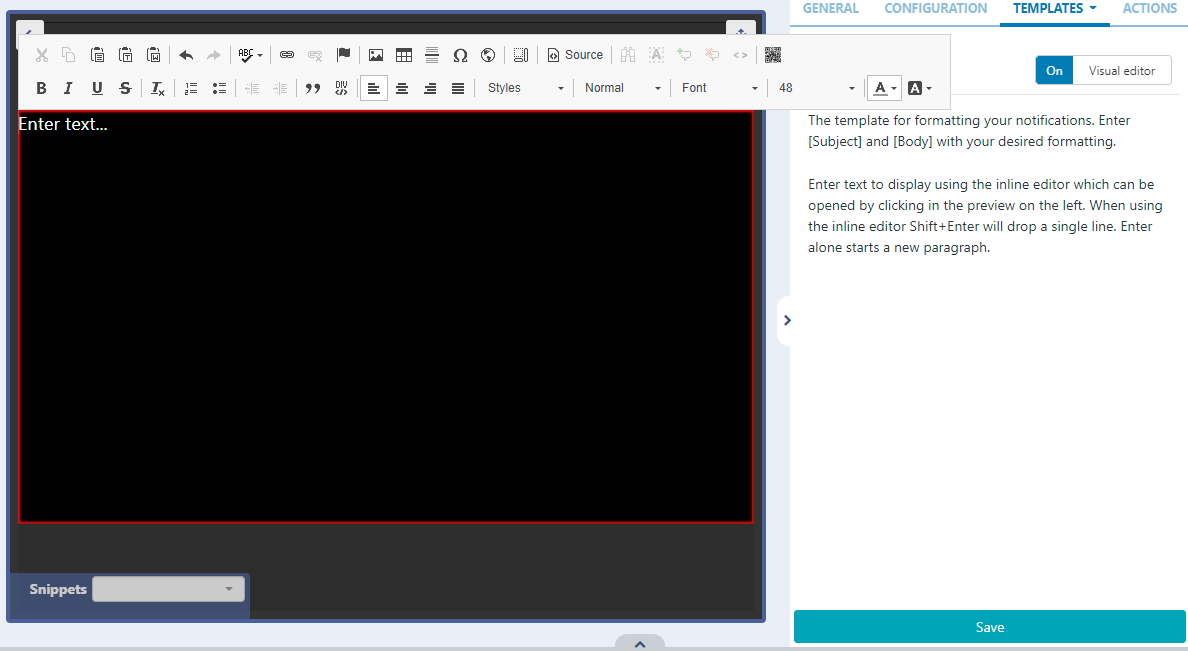The height and width of the screenshot is (651, 1188).
Task: Insert an image using the picture icon
Action: [376, 55]
